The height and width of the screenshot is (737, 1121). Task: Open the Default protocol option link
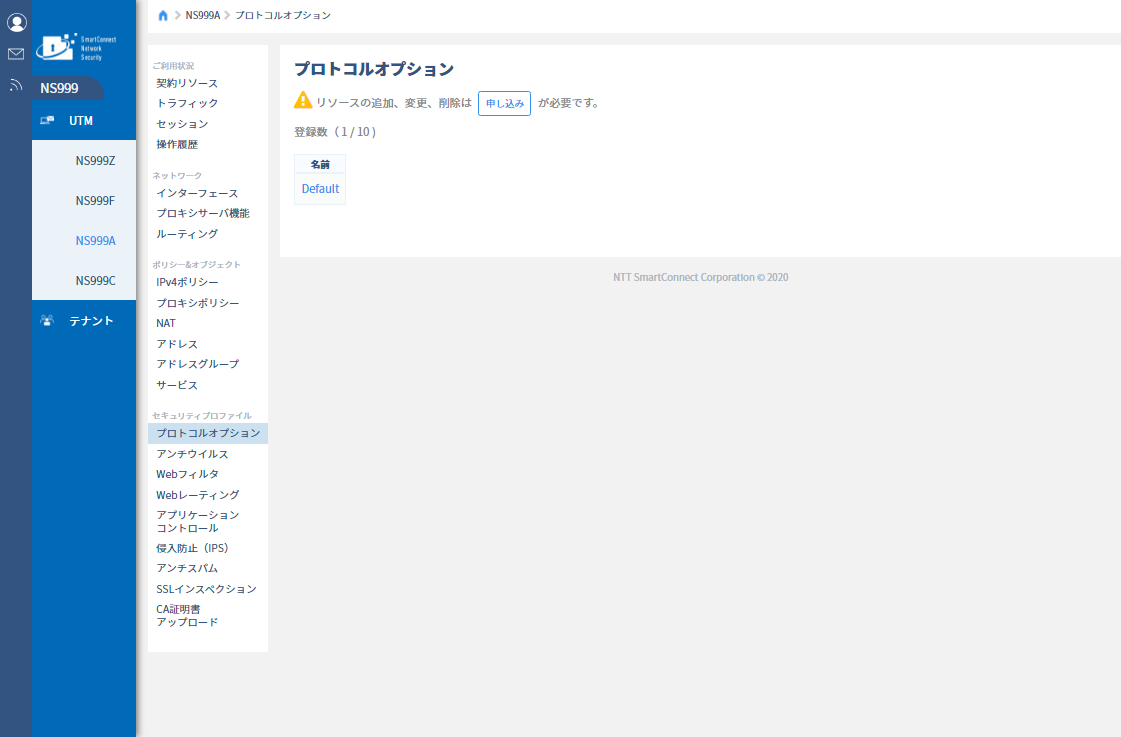pos(320,189)
